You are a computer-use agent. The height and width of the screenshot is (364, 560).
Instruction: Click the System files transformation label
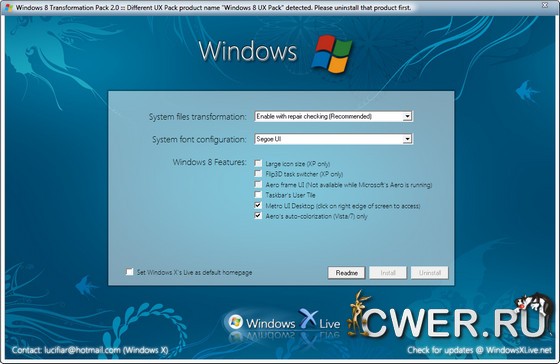[x=198, y=117]
